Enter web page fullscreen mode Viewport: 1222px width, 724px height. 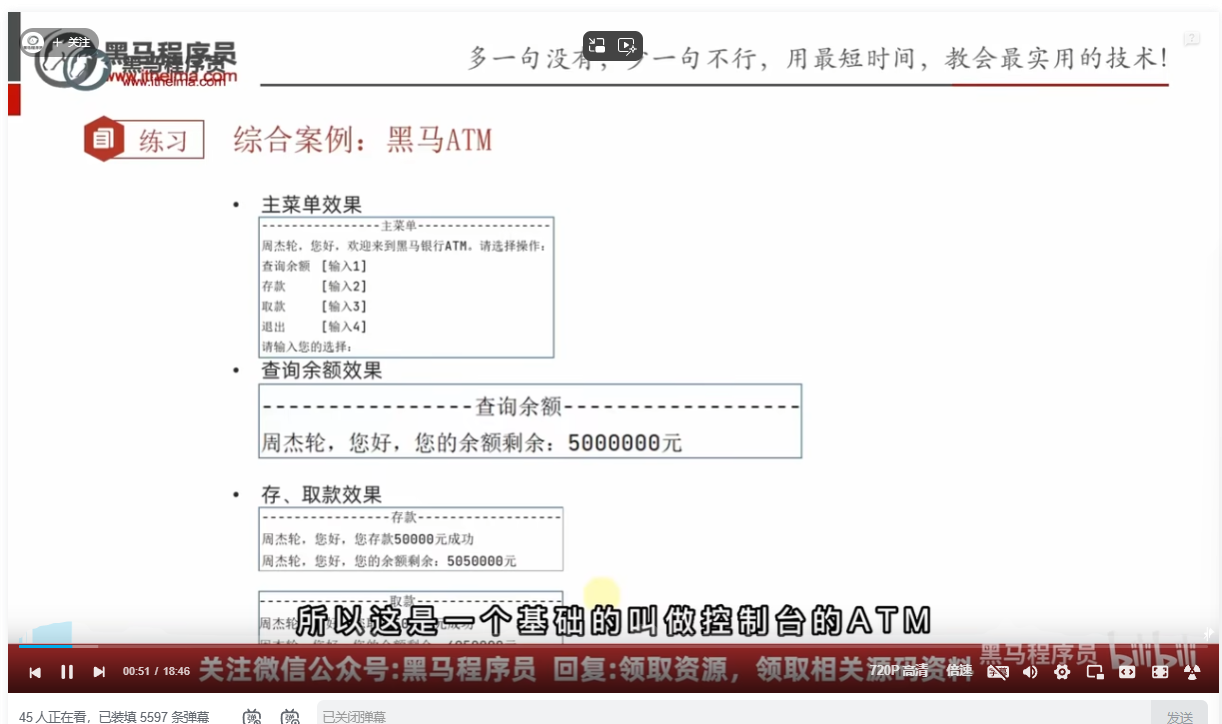[x=1160, y=672]
